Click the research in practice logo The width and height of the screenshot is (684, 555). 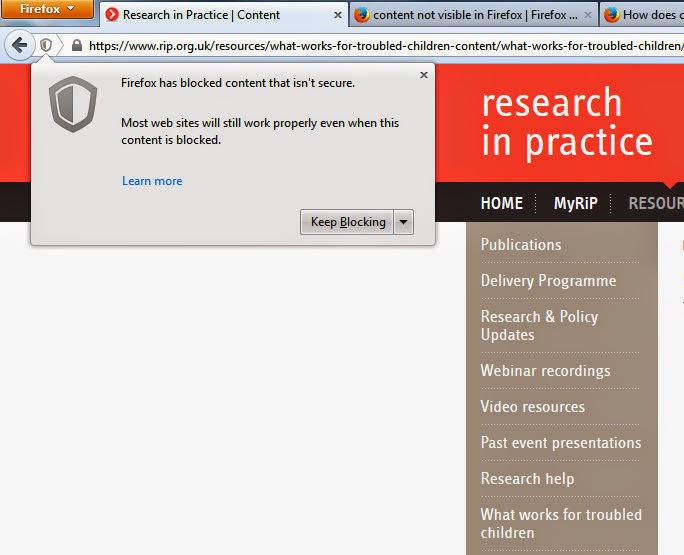click(x=567, y=122)
